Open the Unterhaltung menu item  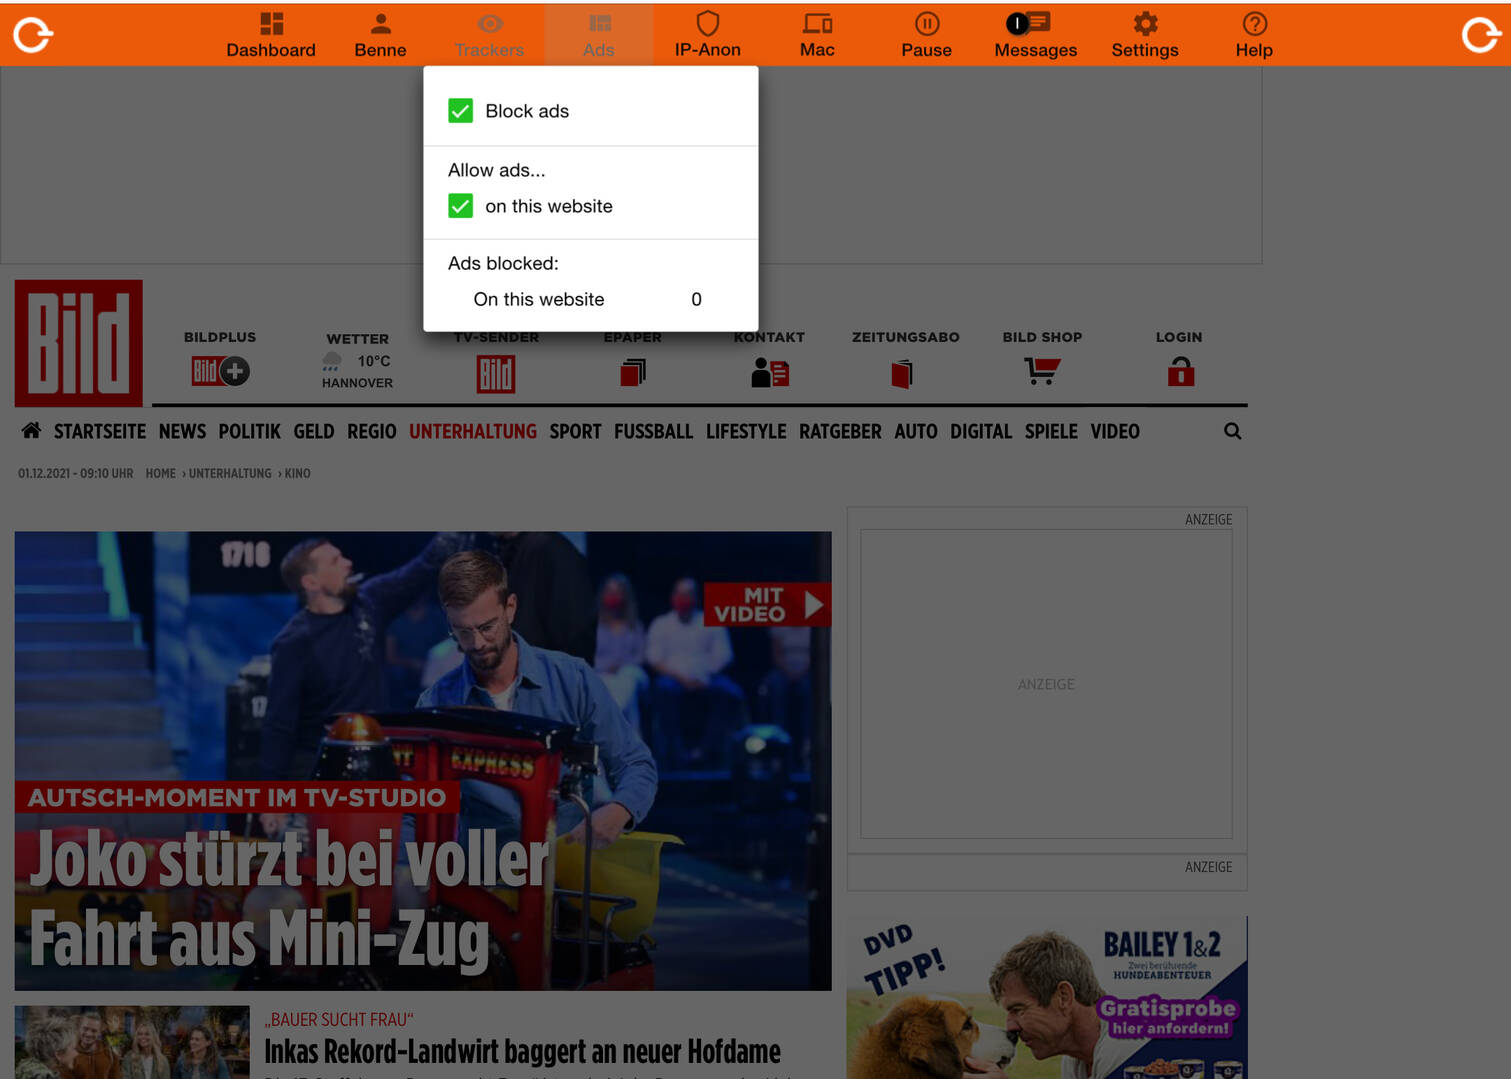coord(473,432)
